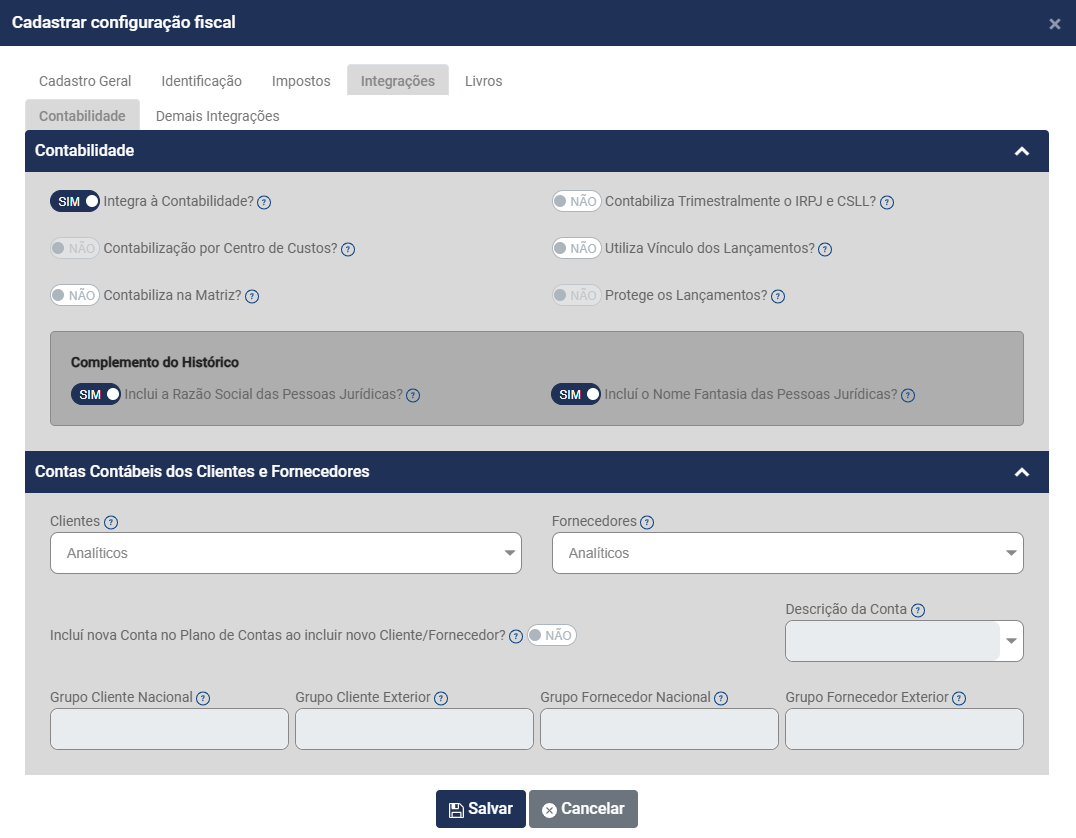Open the Fornecedores dropdown
Image resolution: width=1076 pixels, height=838 pixels.
pos(787,553)
